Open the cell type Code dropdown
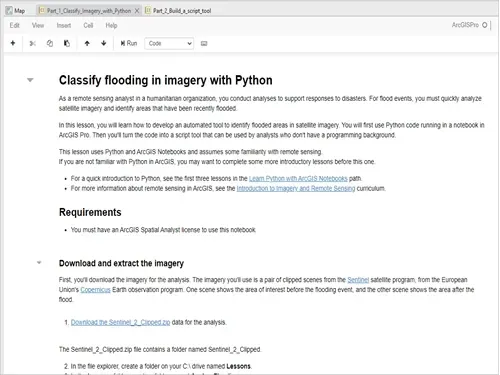The height and width of the screenshot is (375, 500). click(169, 44)
